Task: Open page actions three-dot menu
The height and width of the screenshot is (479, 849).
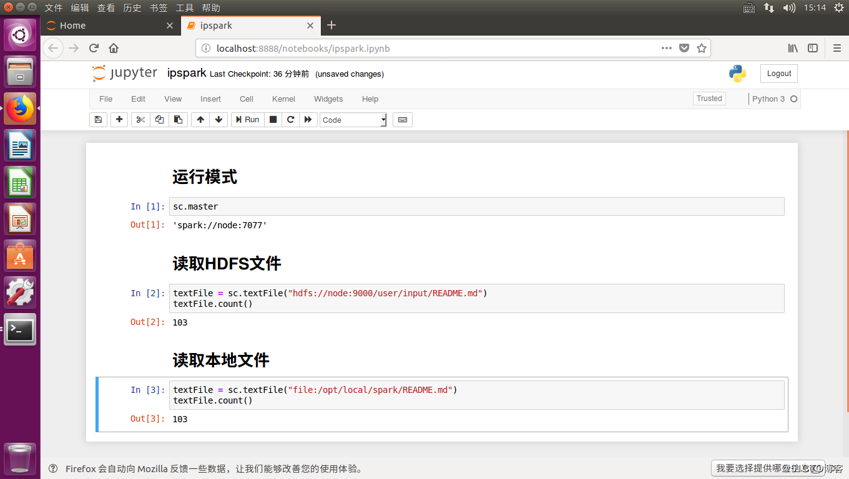Action: tap(667, 48)
